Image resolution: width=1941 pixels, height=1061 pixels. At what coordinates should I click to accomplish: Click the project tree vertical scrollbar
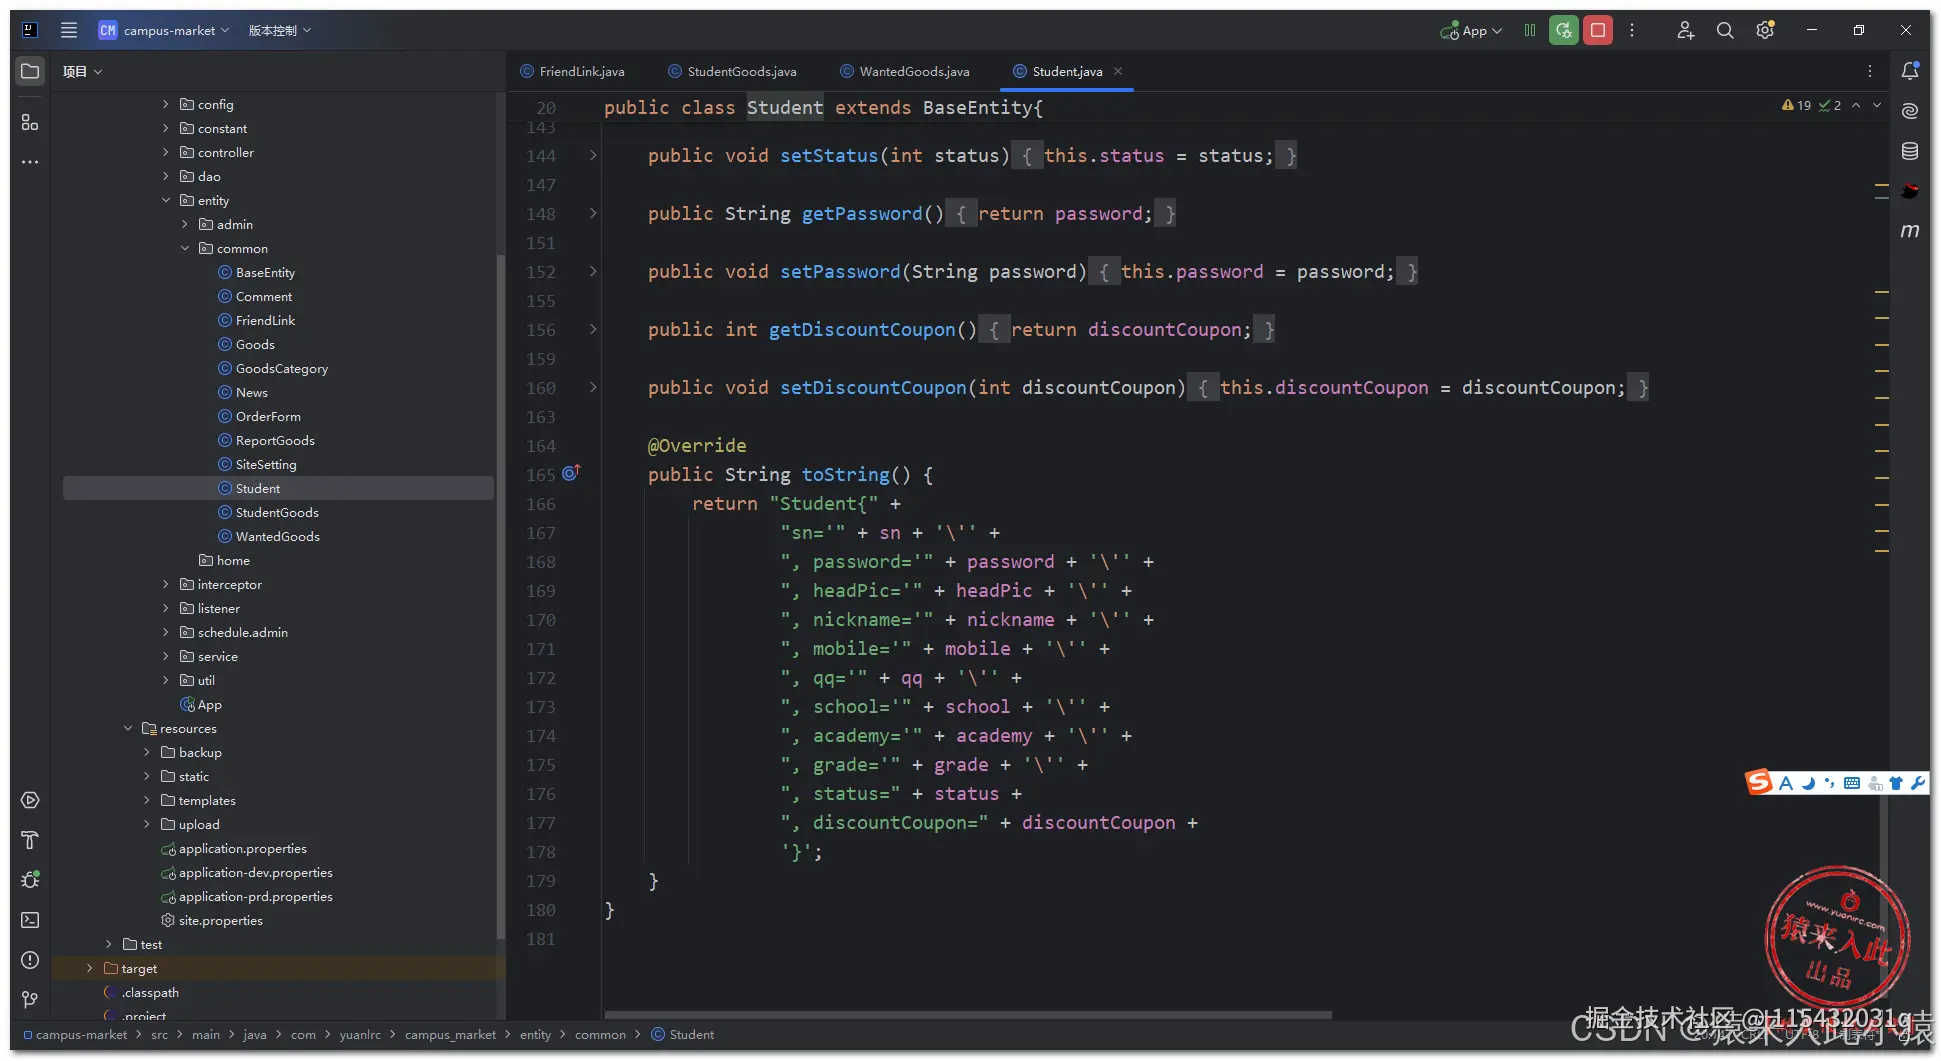coord(500,597)
